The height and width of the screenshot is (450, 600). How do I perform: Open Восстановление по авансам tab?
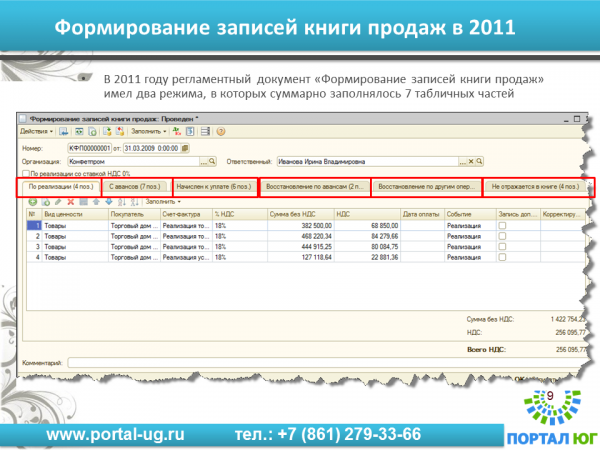(315, 187)
